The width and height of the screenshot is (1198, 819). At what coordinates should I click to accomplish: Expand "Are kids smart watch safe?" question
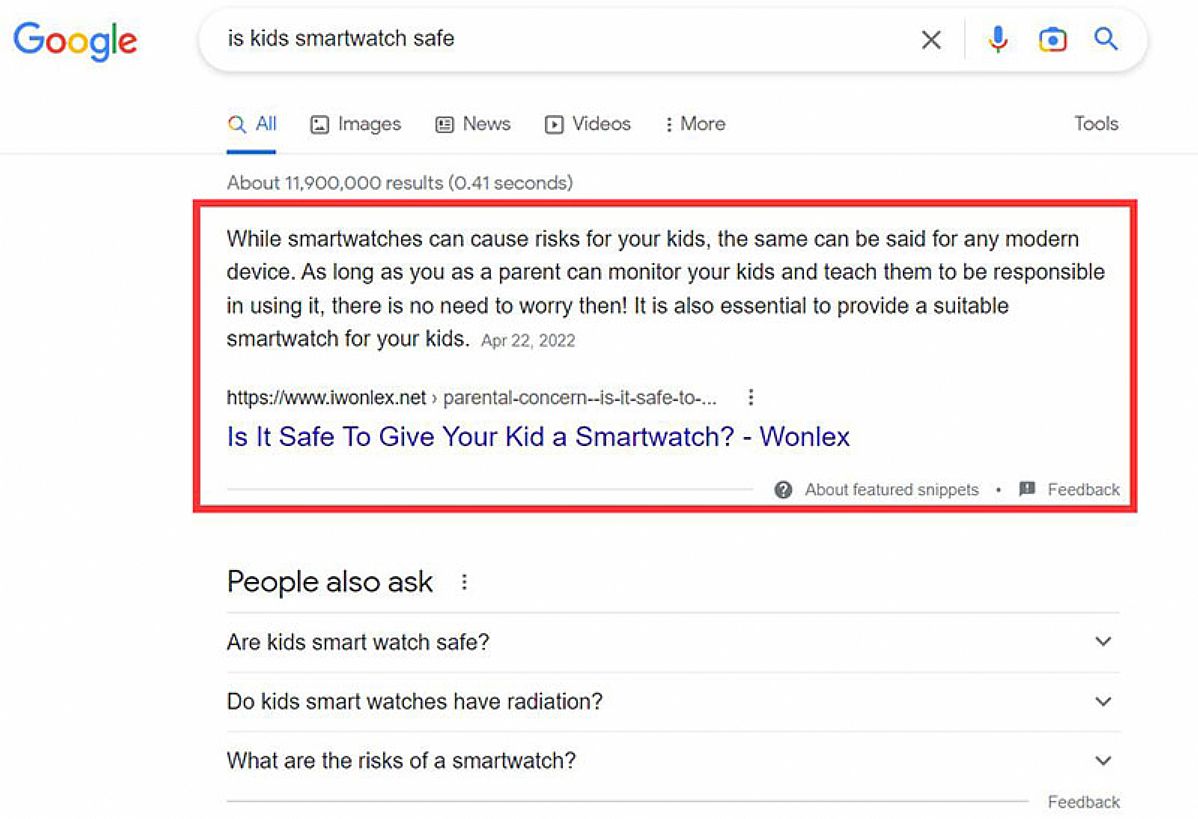tap(1103, 642)
